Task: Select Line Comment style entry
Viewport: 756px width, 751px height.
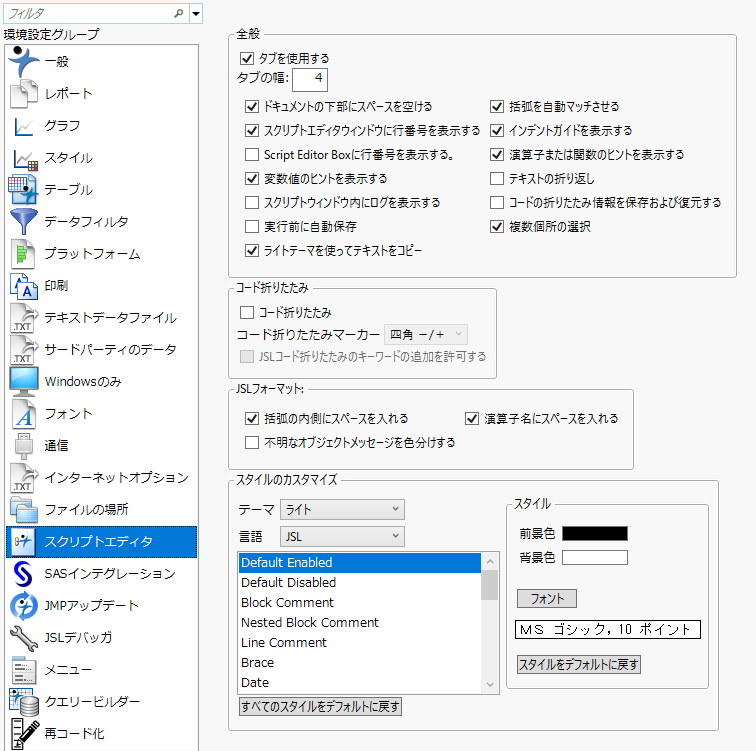Action: point(360,643)
